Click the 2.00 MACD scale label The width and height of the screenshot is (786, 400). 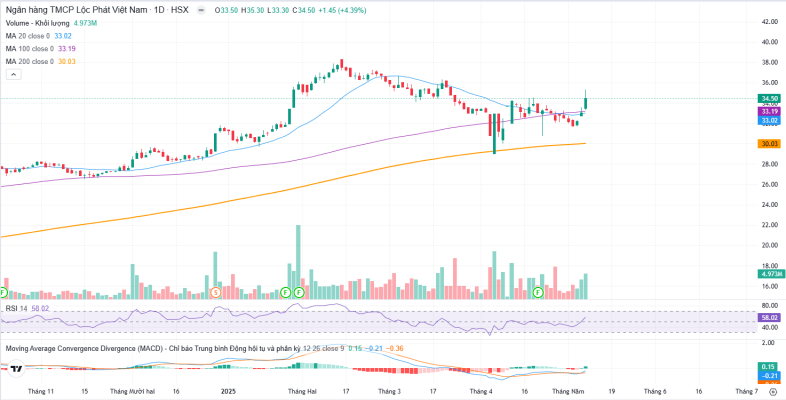point(769,342)
